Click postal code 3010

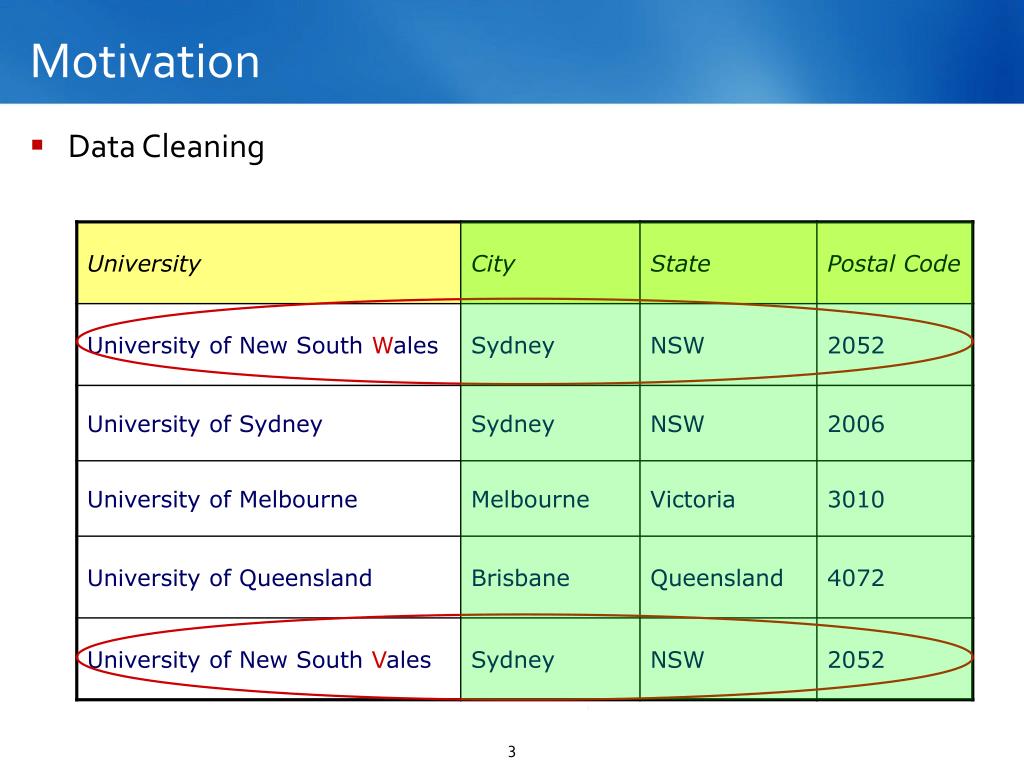coord(894,499)
